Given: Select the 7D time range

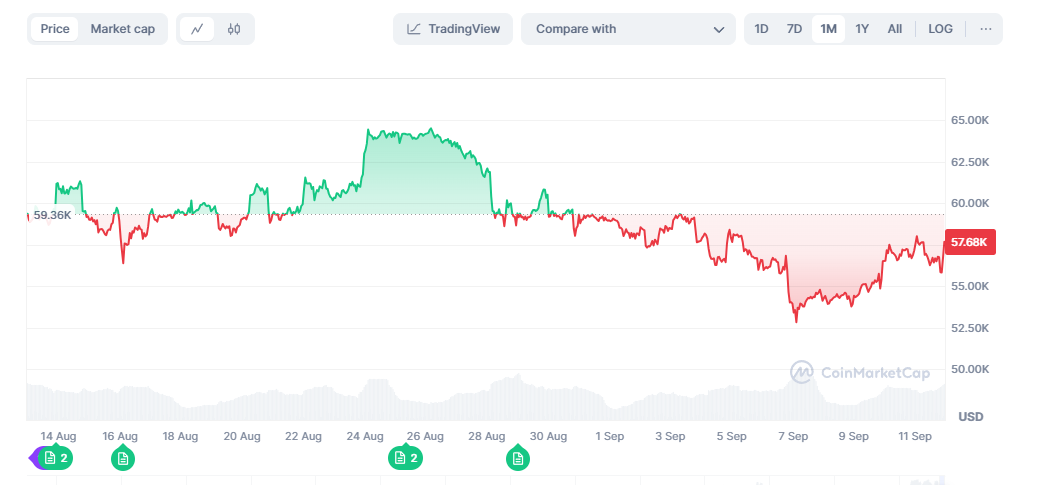Looking at the screenshot, I should coord(794,29).
